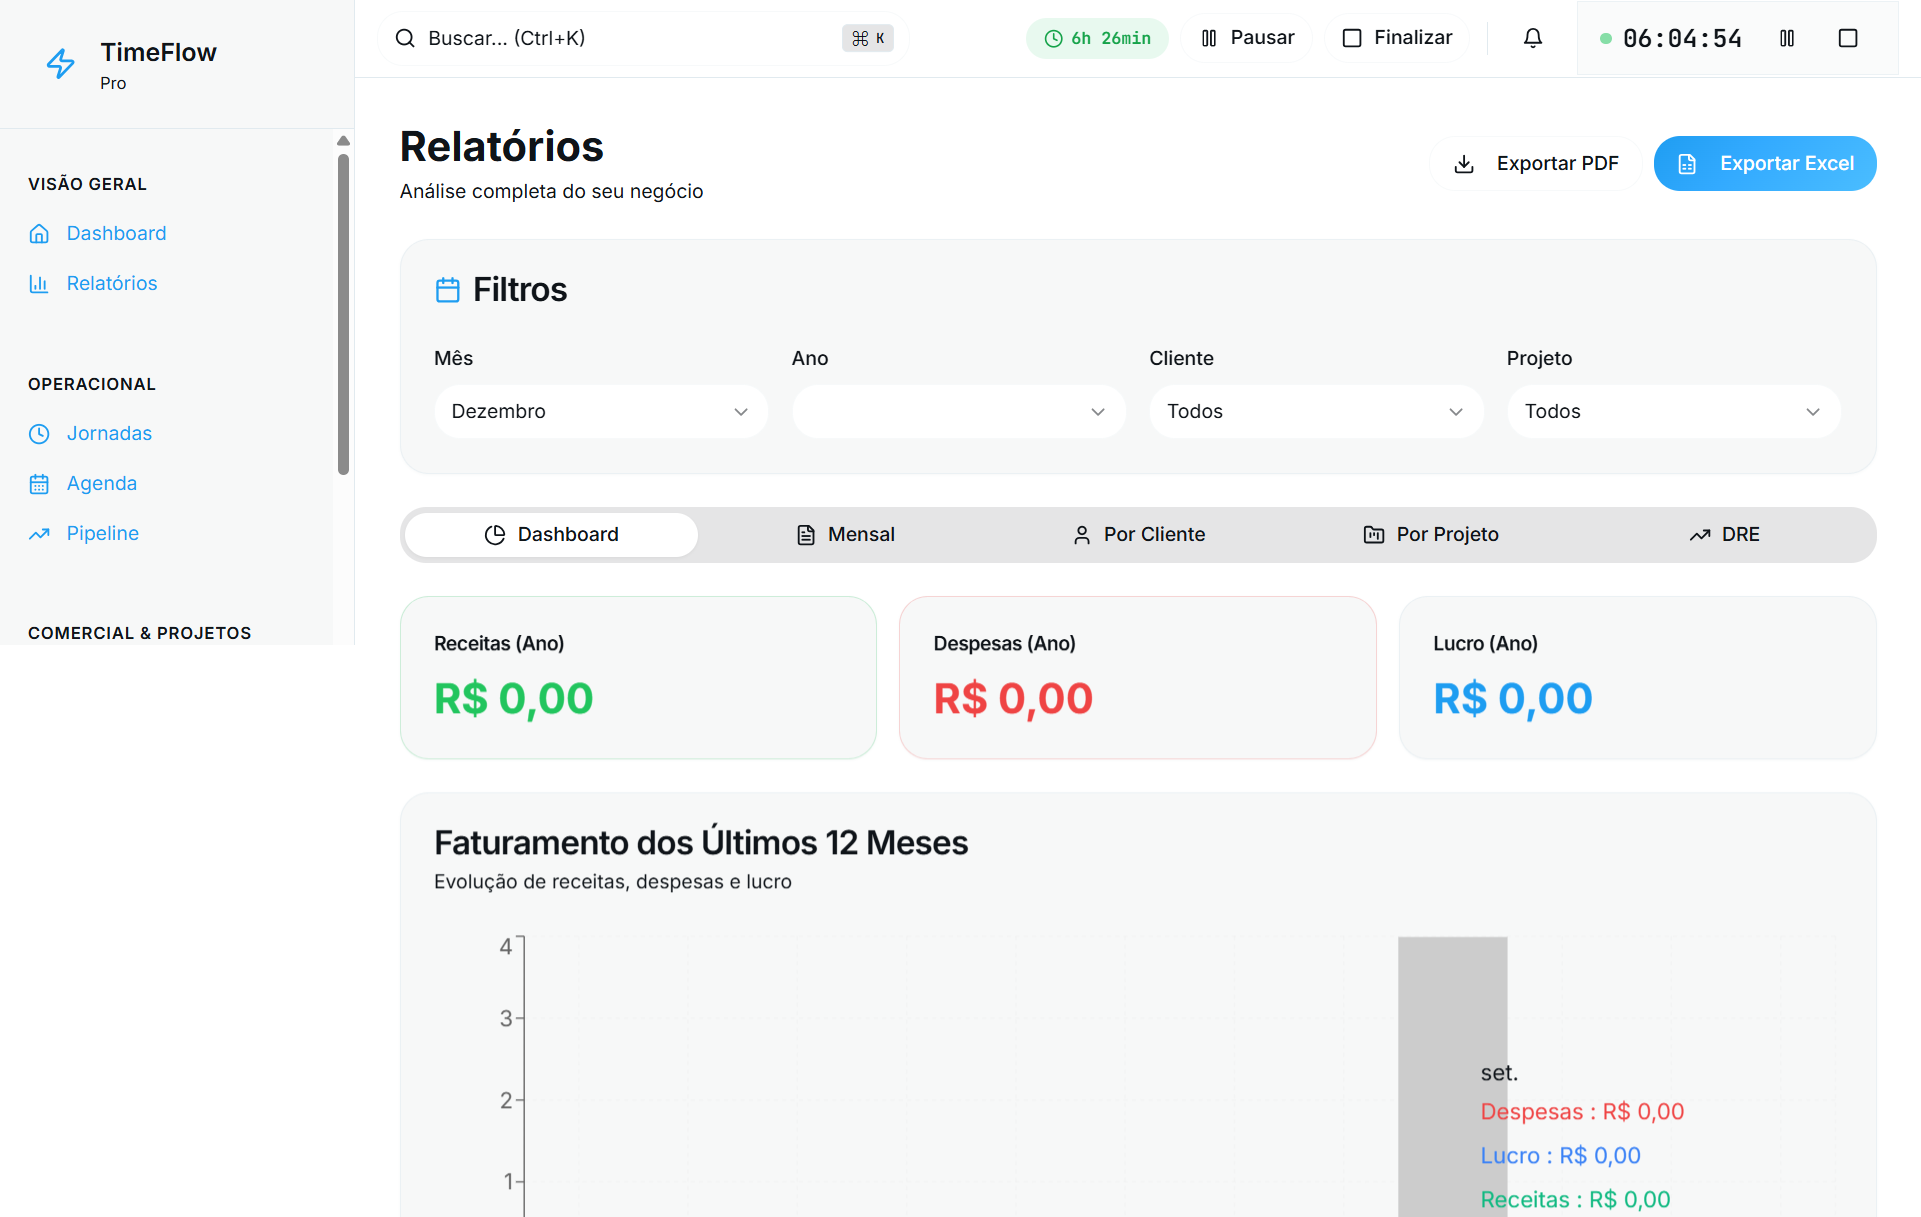The width and height of the screenshot is (1921, 1217).
Task: Select the Jornadas clock icon in the sidebar
Action: tap(39, 433)
